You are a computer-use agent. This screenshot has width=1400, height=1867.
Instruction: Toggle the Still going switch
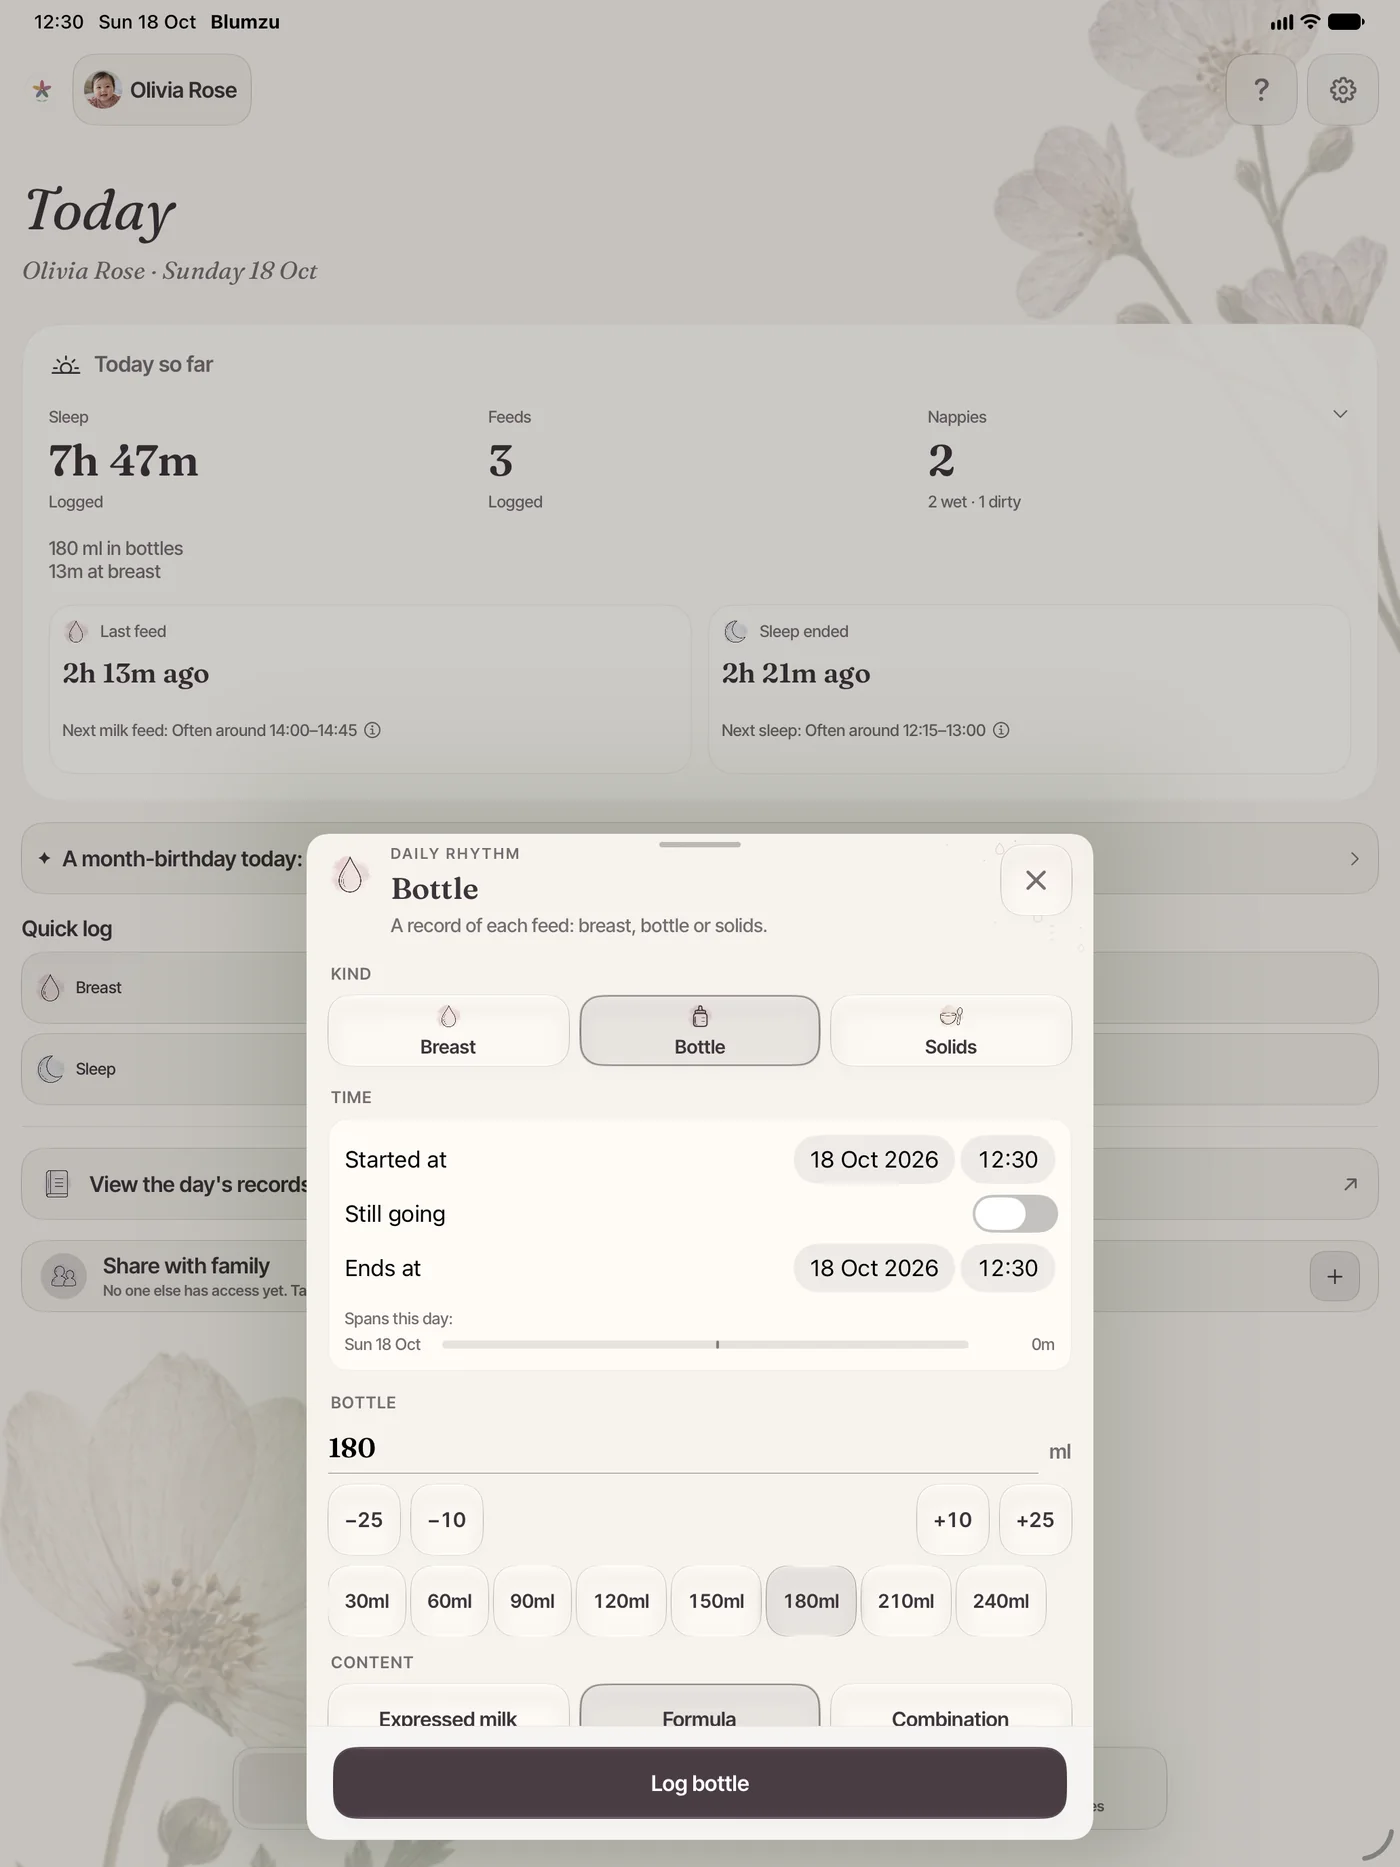(x=1015, y=1214)
